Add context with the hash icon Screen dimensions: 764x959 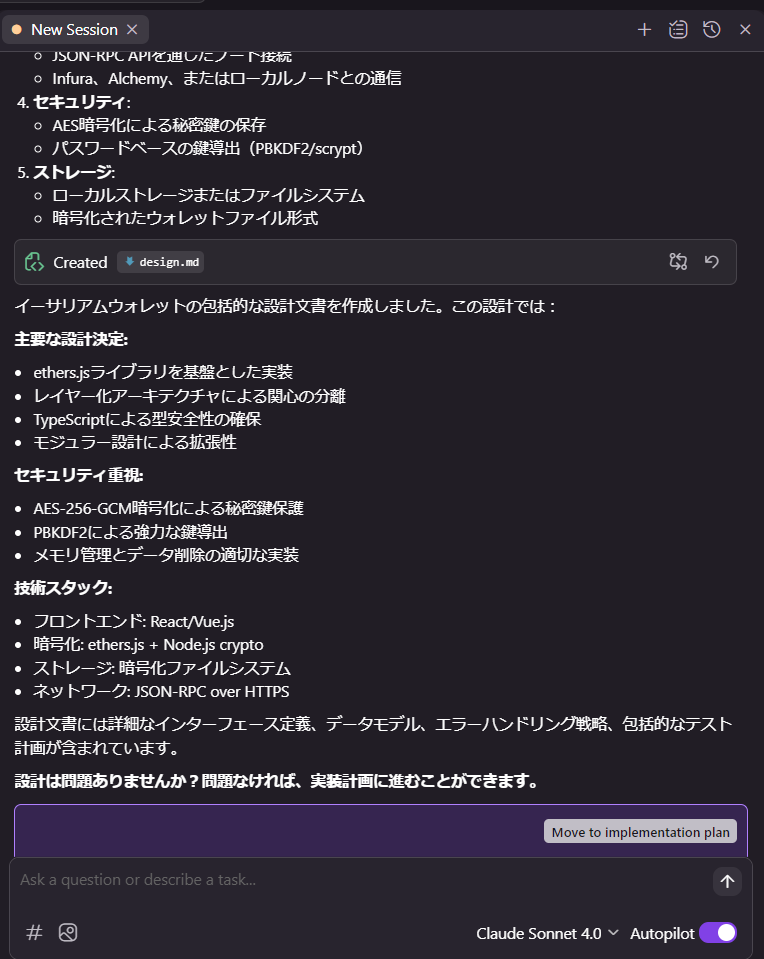(x=34, y=933)
